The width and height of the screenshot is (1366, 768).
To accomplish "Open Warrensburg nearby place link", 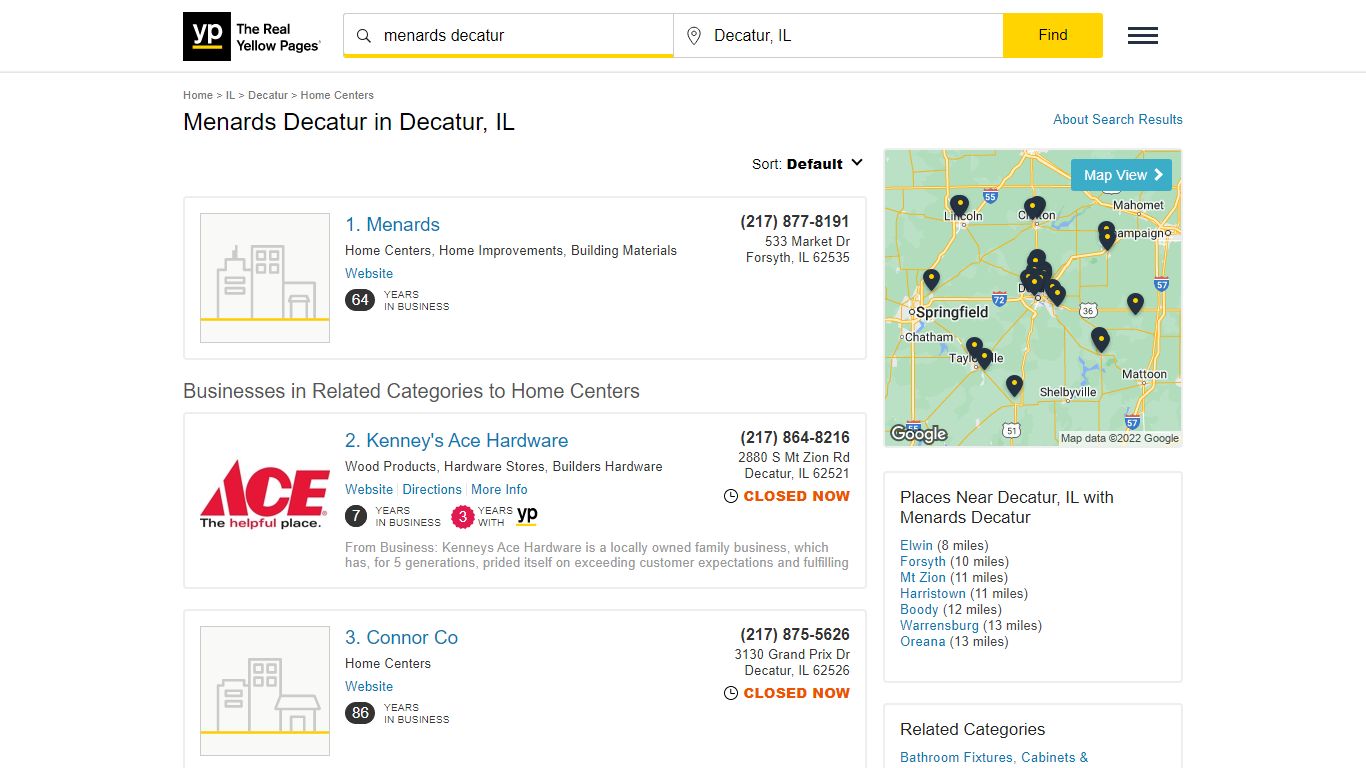I will coord(939,625).
